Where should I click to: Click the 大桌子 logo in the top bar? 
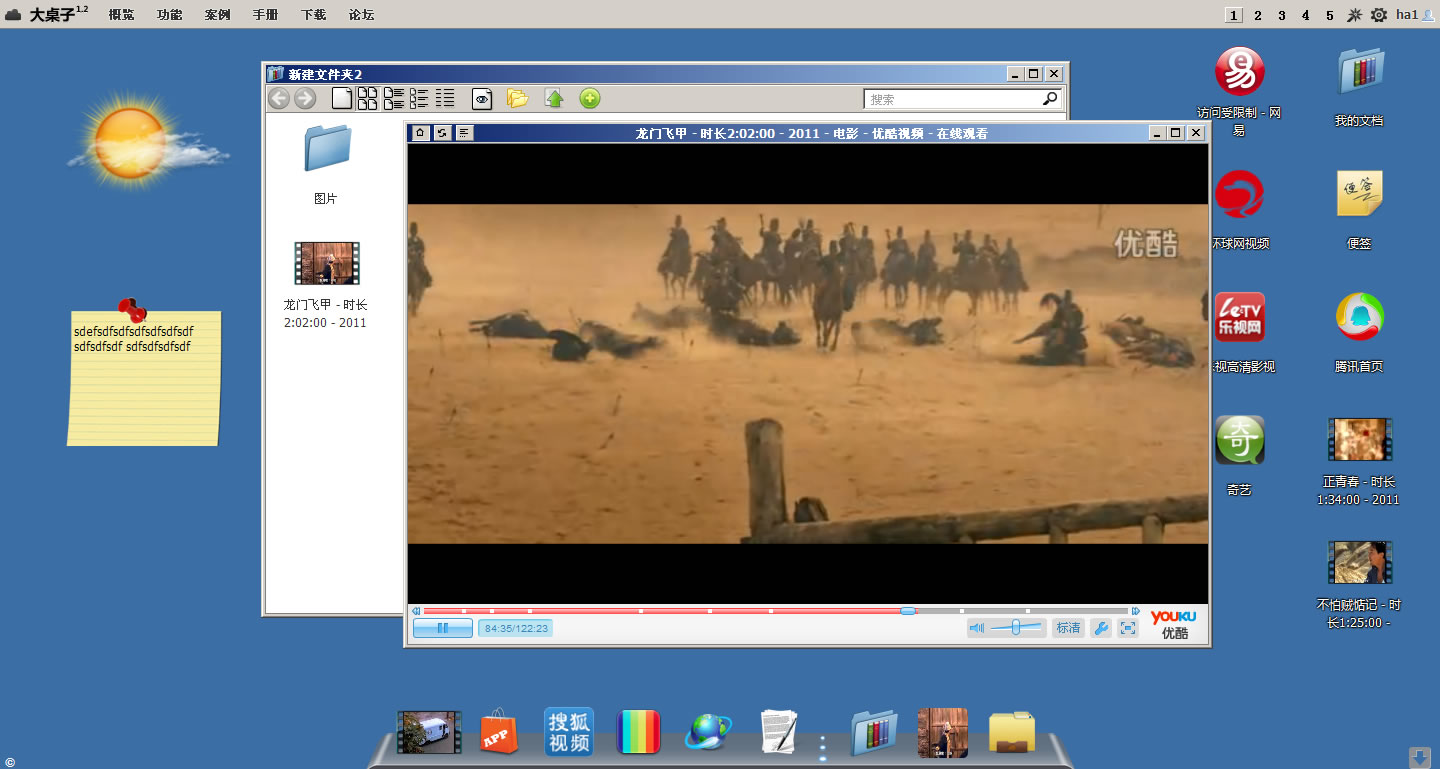point(47,14)
